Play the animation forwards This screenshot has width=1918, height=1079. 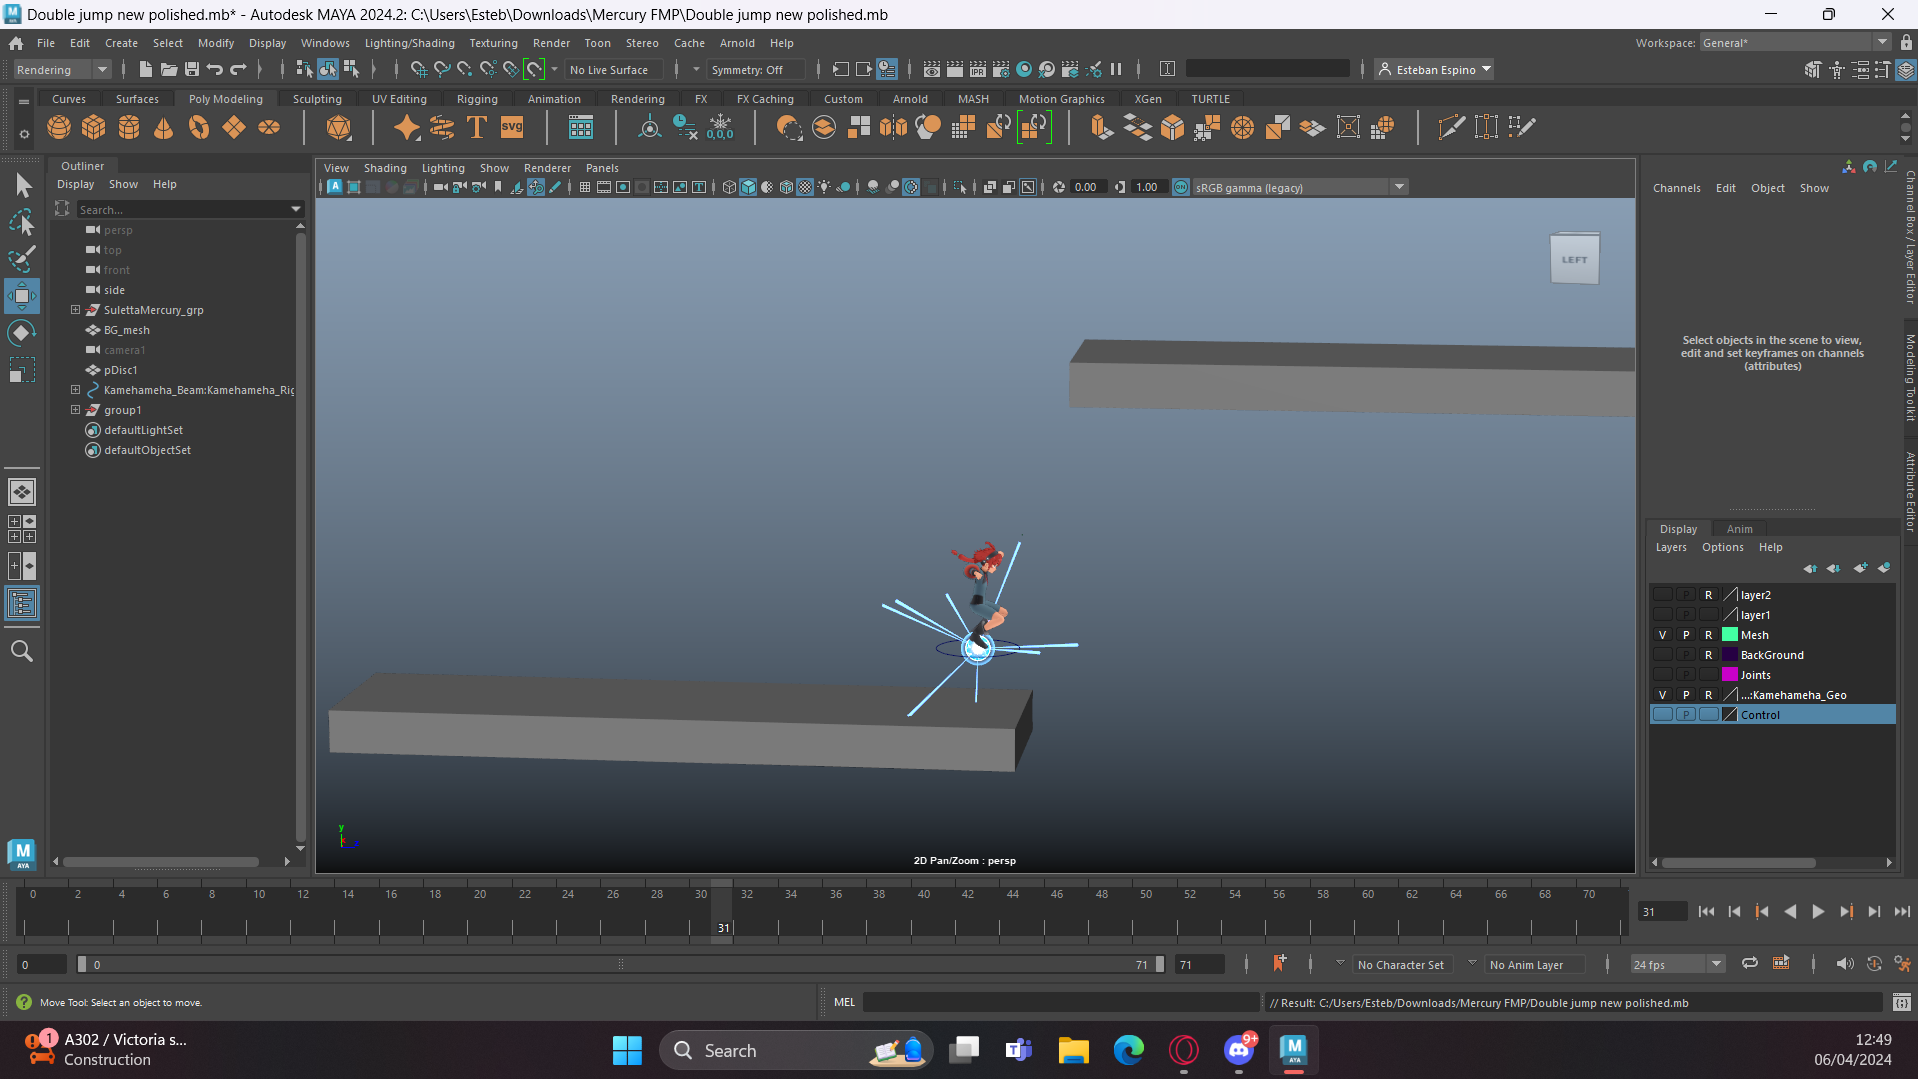1818,911
